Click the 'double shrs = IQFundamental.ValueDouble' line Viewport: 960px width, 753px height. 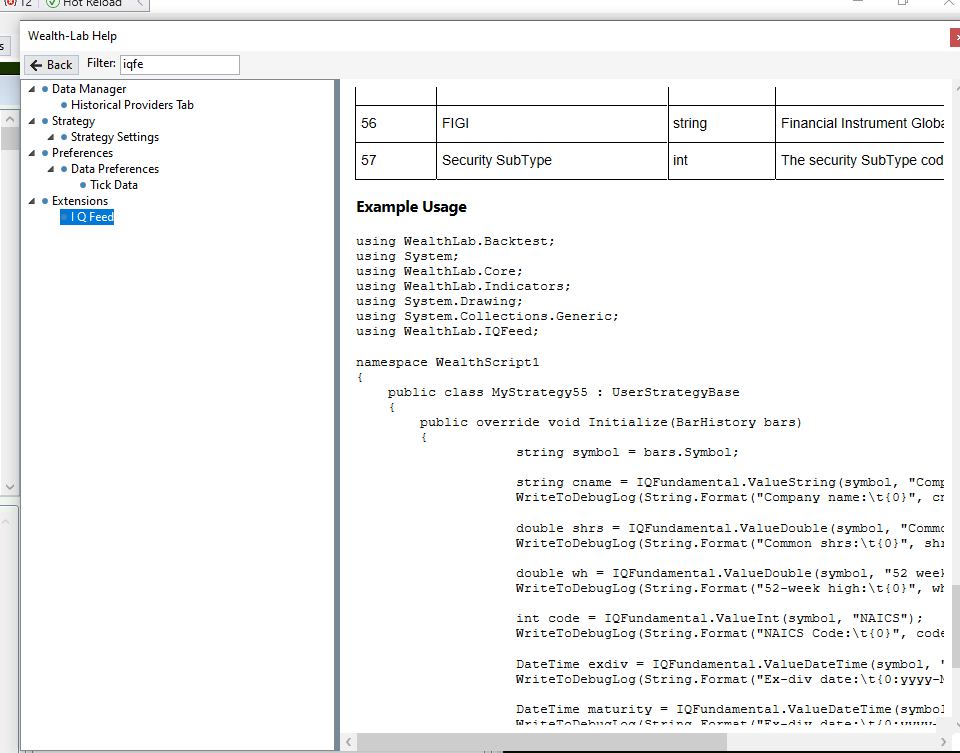730,528
